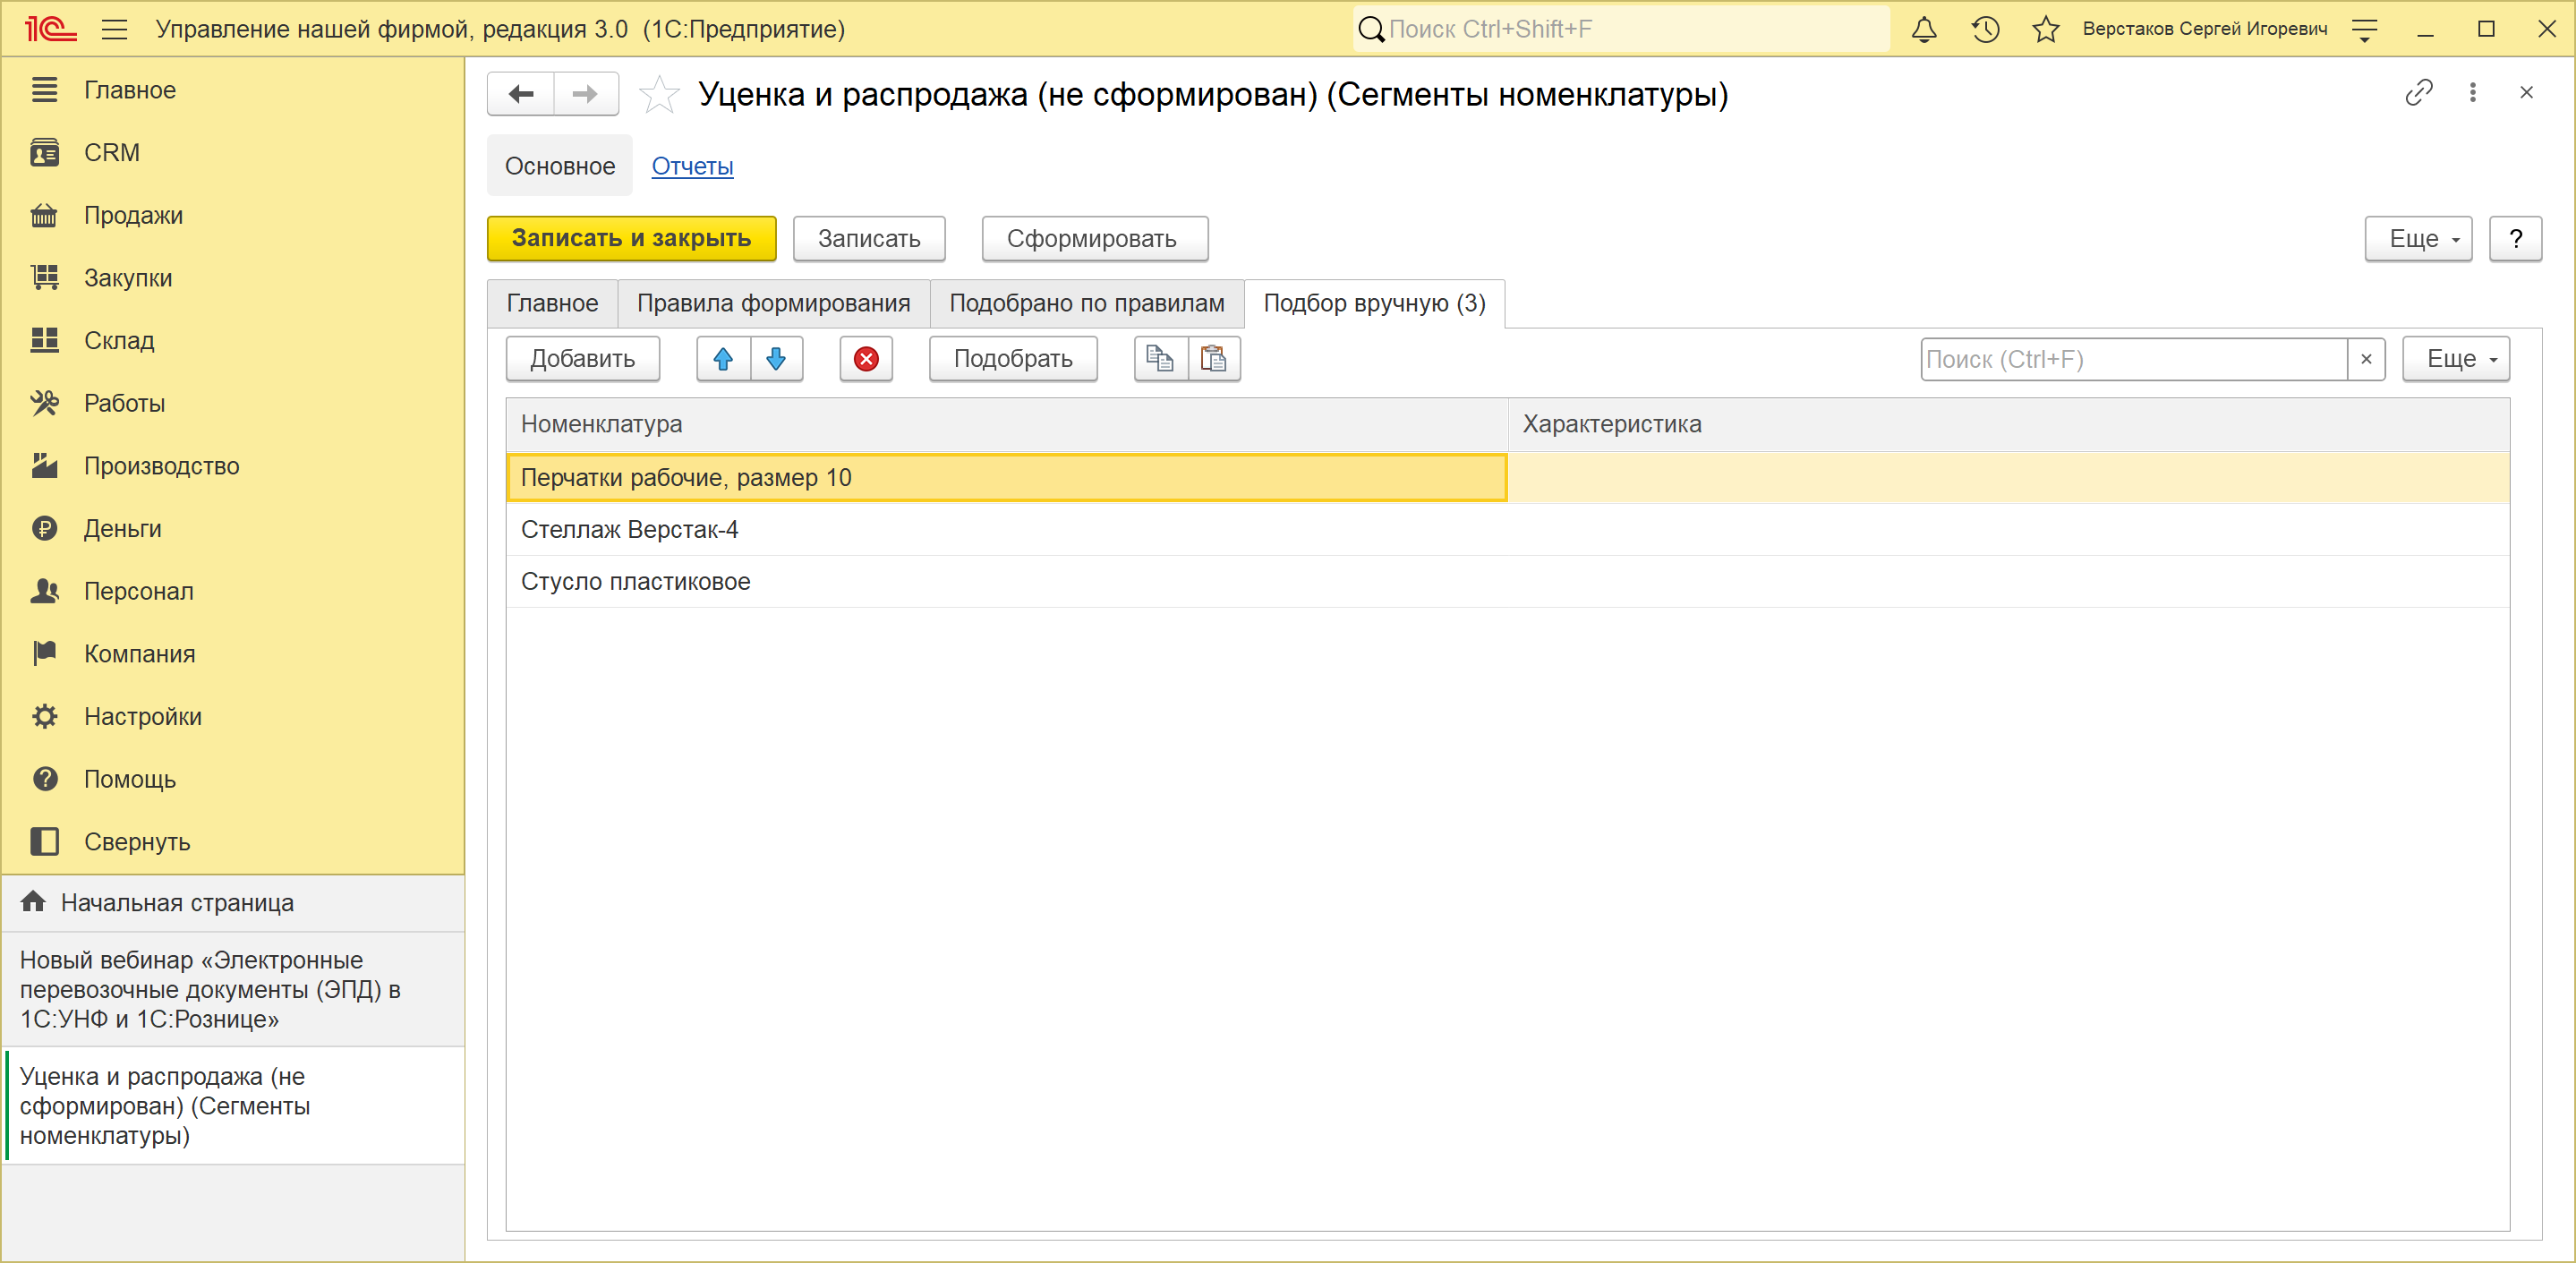Click the Производство factory icon

[44, 466]
